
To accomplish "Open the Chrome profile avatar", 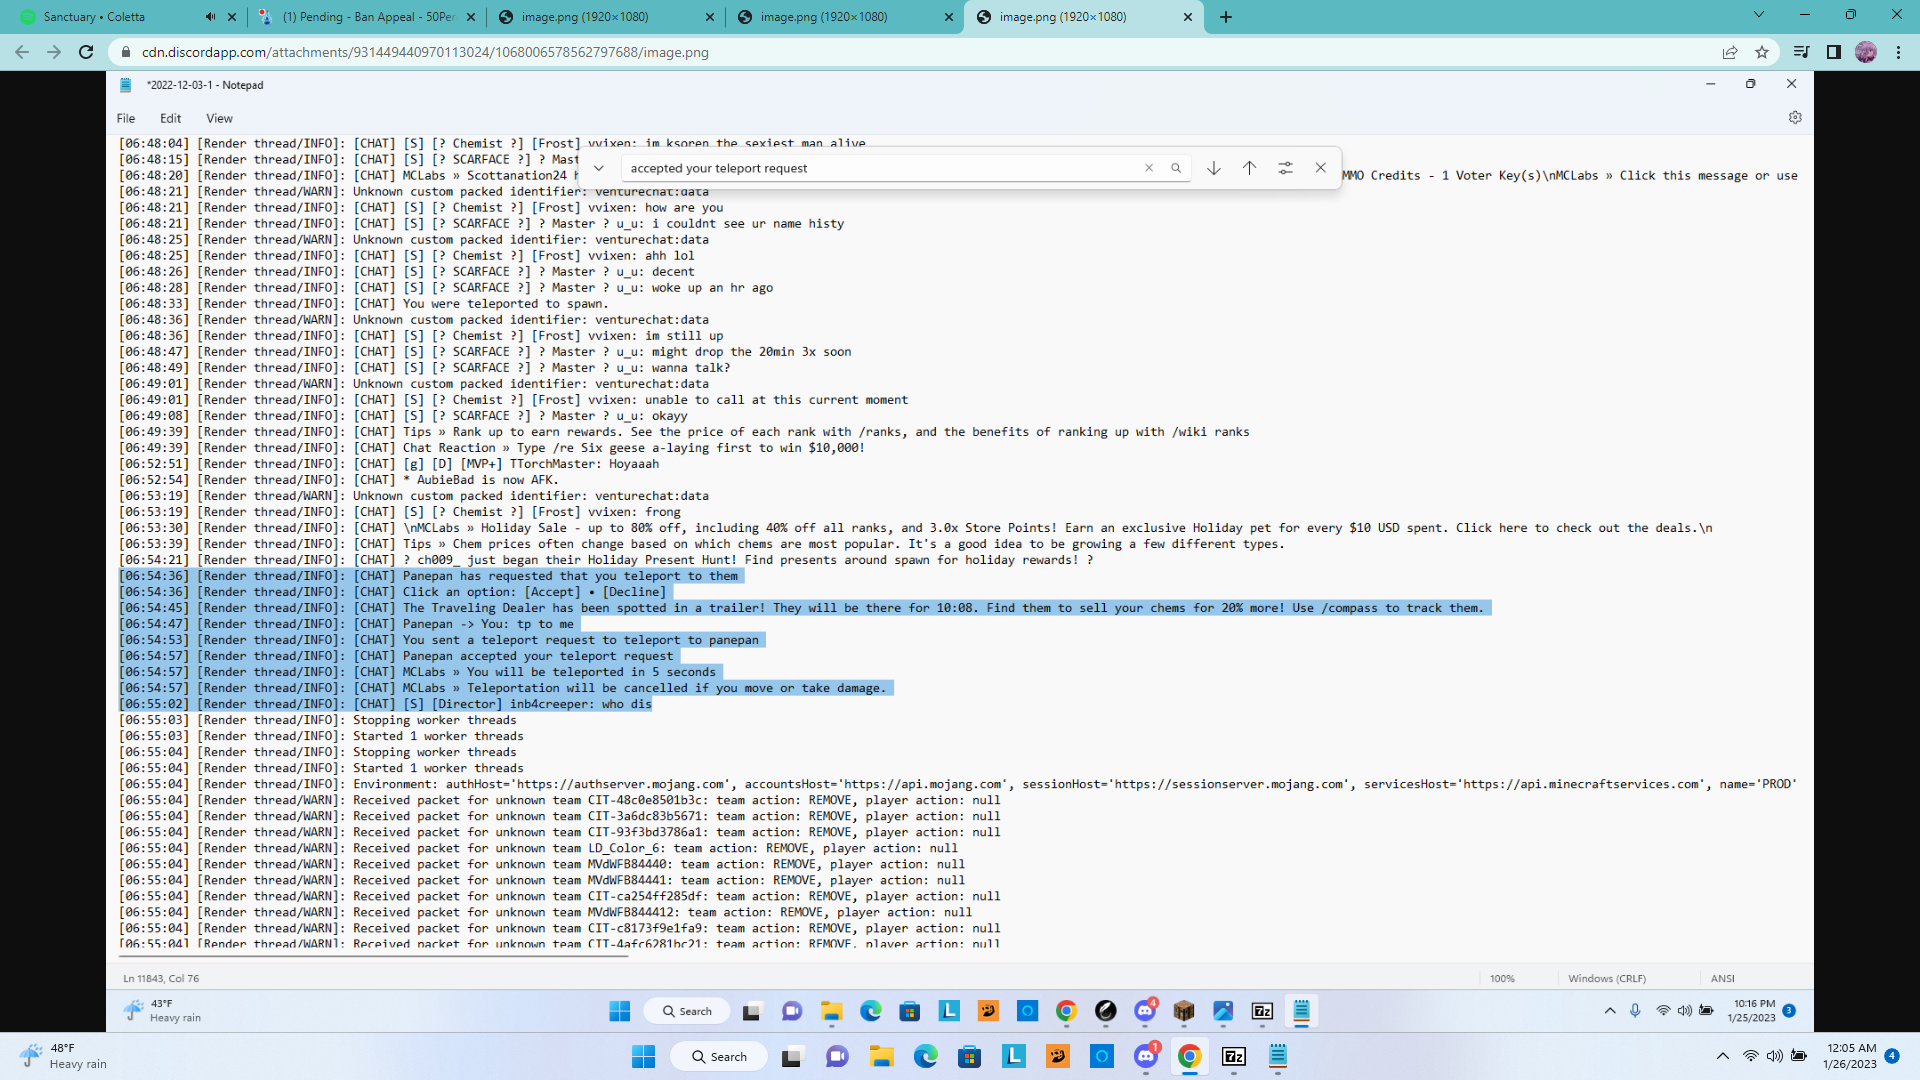I will click(x=1866, y=52).
